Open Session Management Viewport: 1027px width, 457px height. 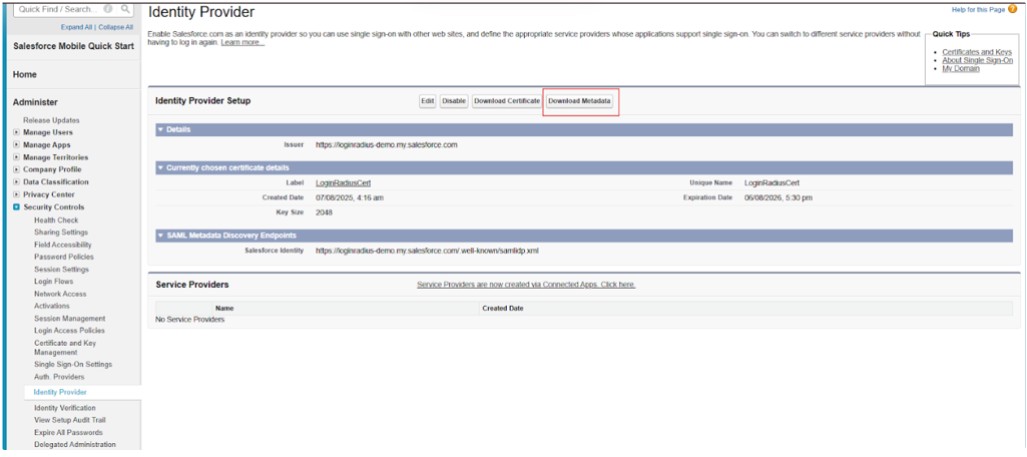tap(69, 318)
